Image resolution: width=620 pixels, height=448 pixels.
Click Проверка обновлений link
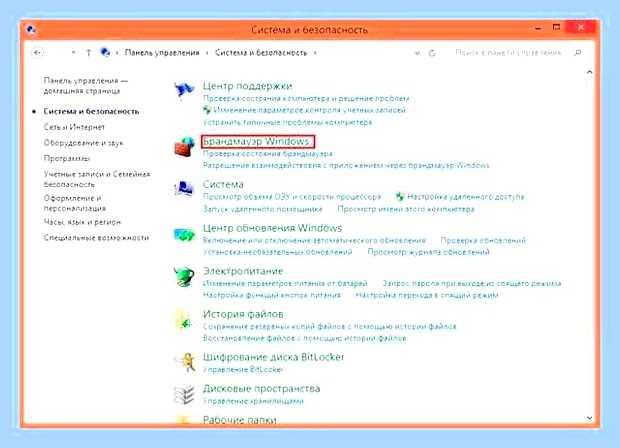point(483,240)
